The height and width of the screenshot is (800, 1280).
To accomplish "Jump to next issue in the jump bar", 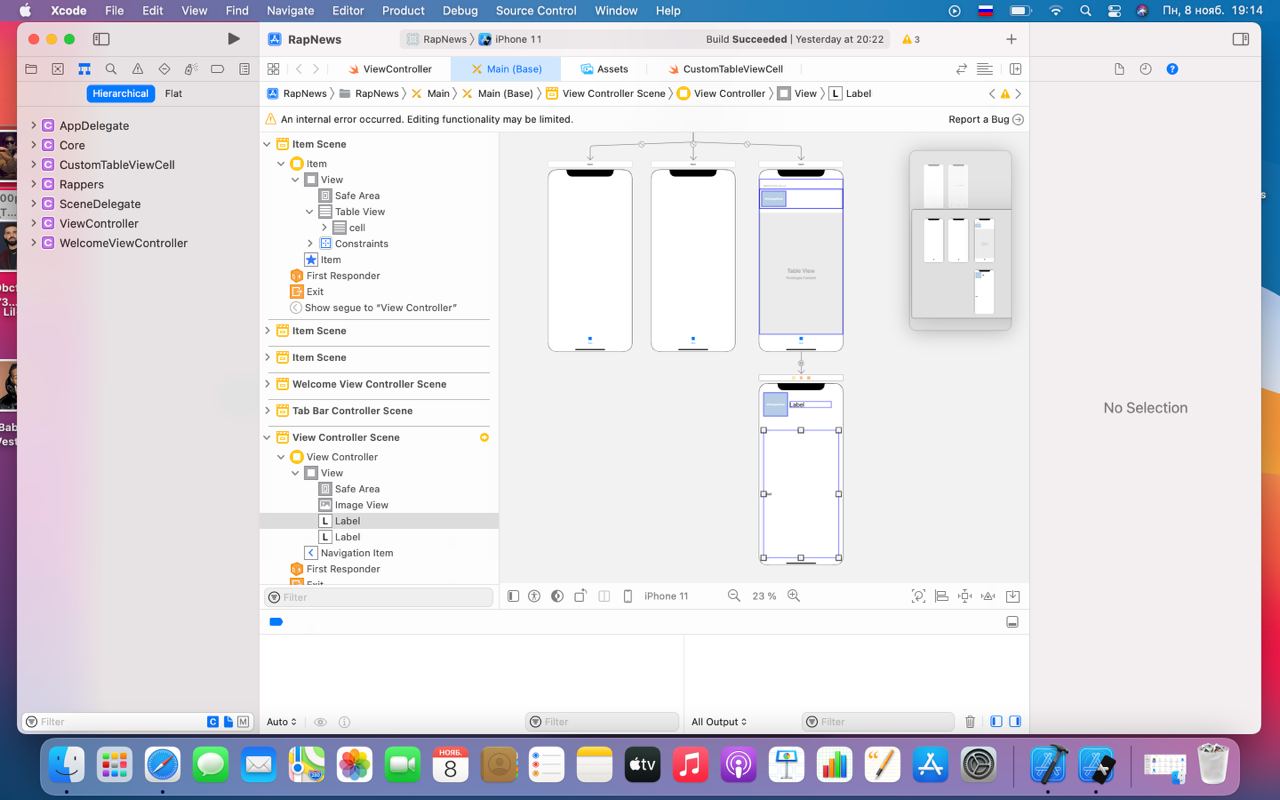I will (1018, 94).
